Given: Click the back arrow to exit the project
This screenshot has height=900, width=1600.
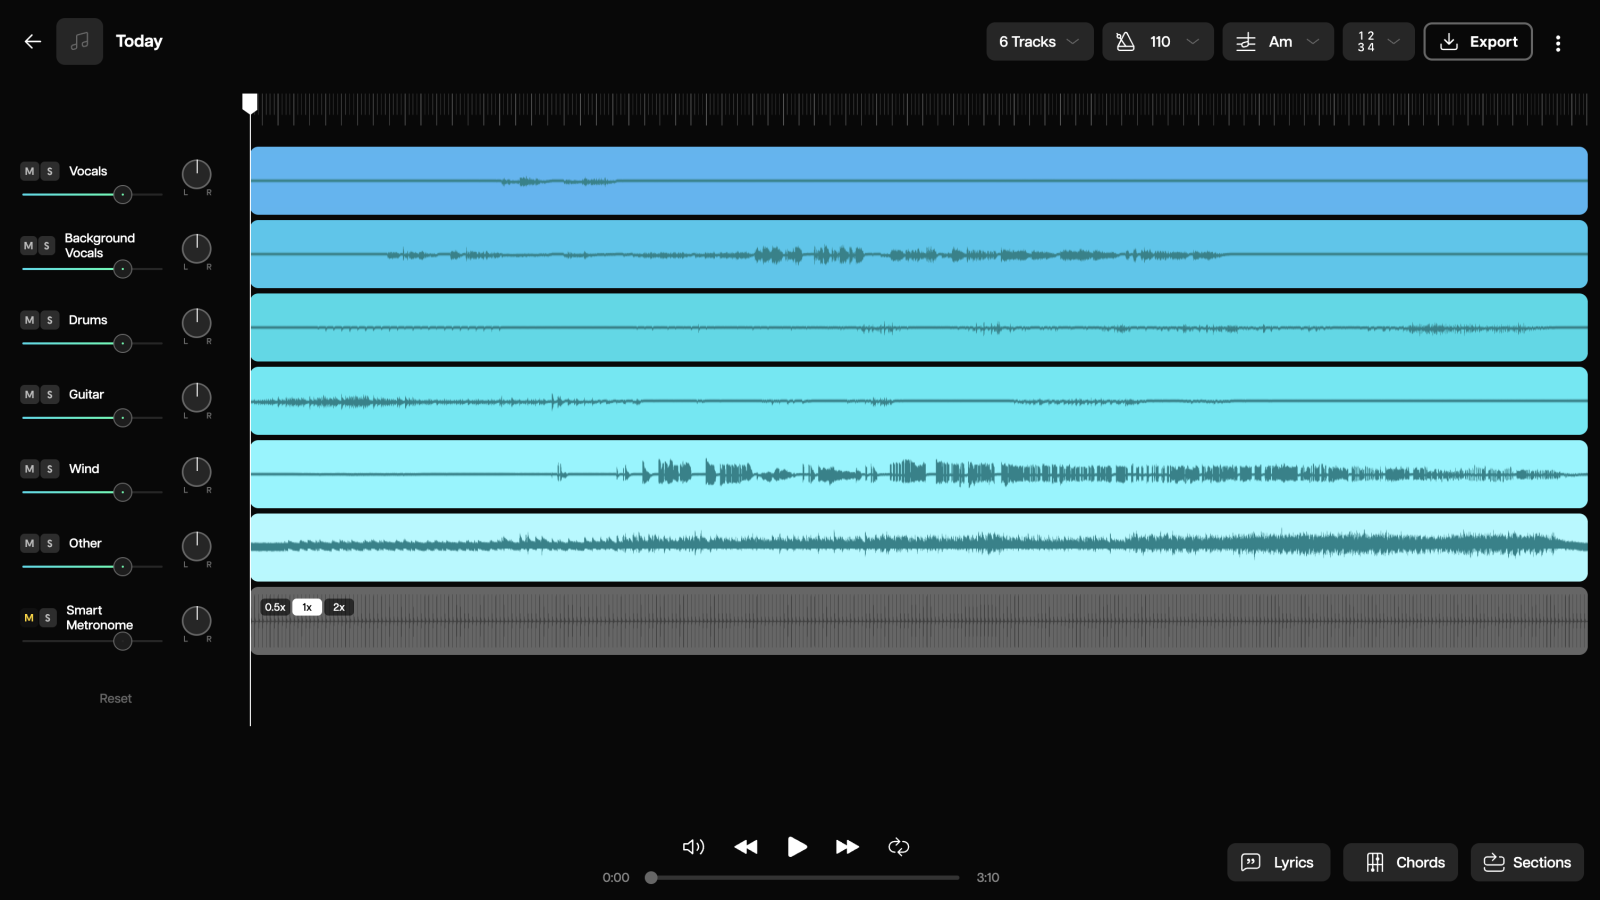Looking at the screenshot, I should tap(32, 41).
